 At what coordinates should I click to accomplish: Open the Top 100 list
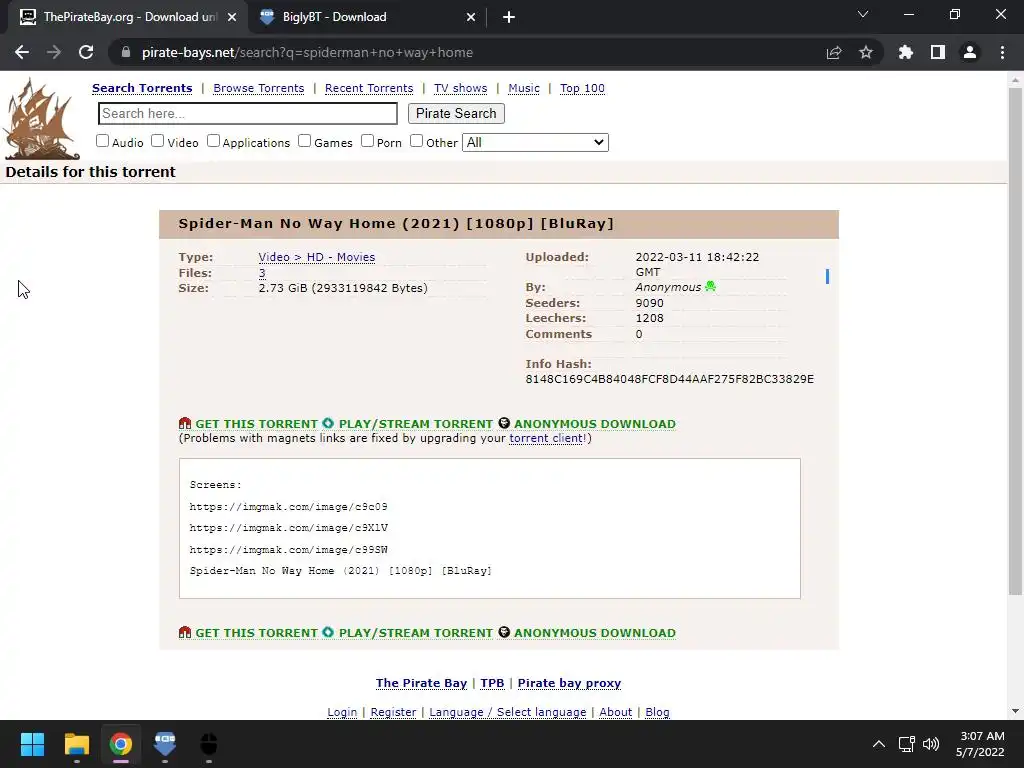583,88
